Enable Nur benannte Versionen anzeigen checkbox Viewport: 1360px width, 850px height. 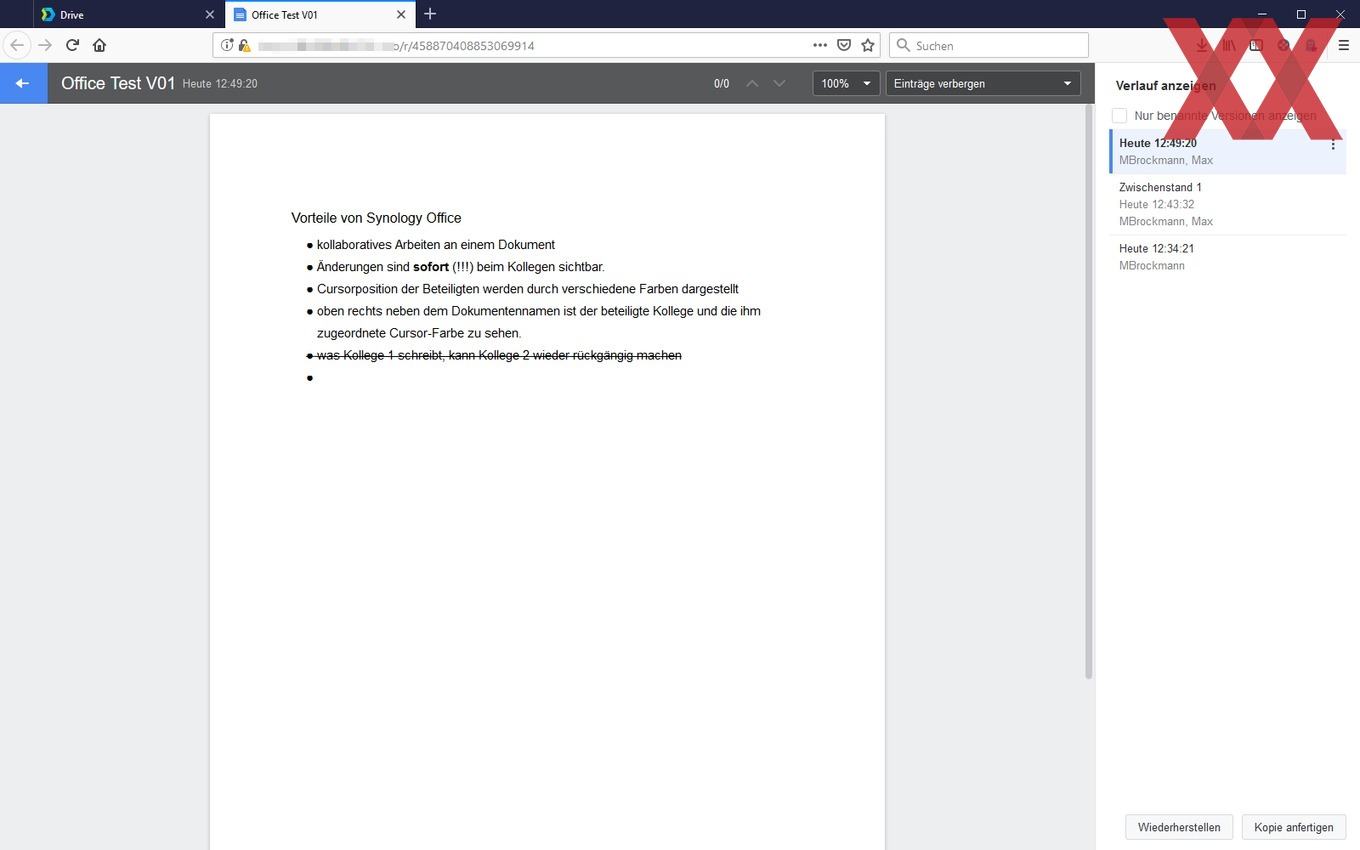1119,116
